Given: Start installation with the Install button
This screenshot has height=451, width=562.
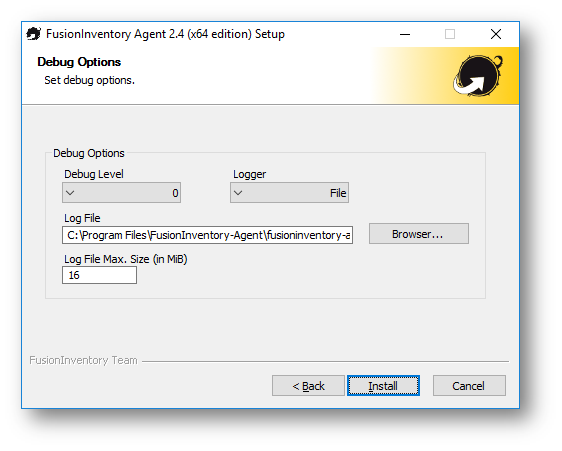Looking at the screenshot, I should tap(383, 386).
